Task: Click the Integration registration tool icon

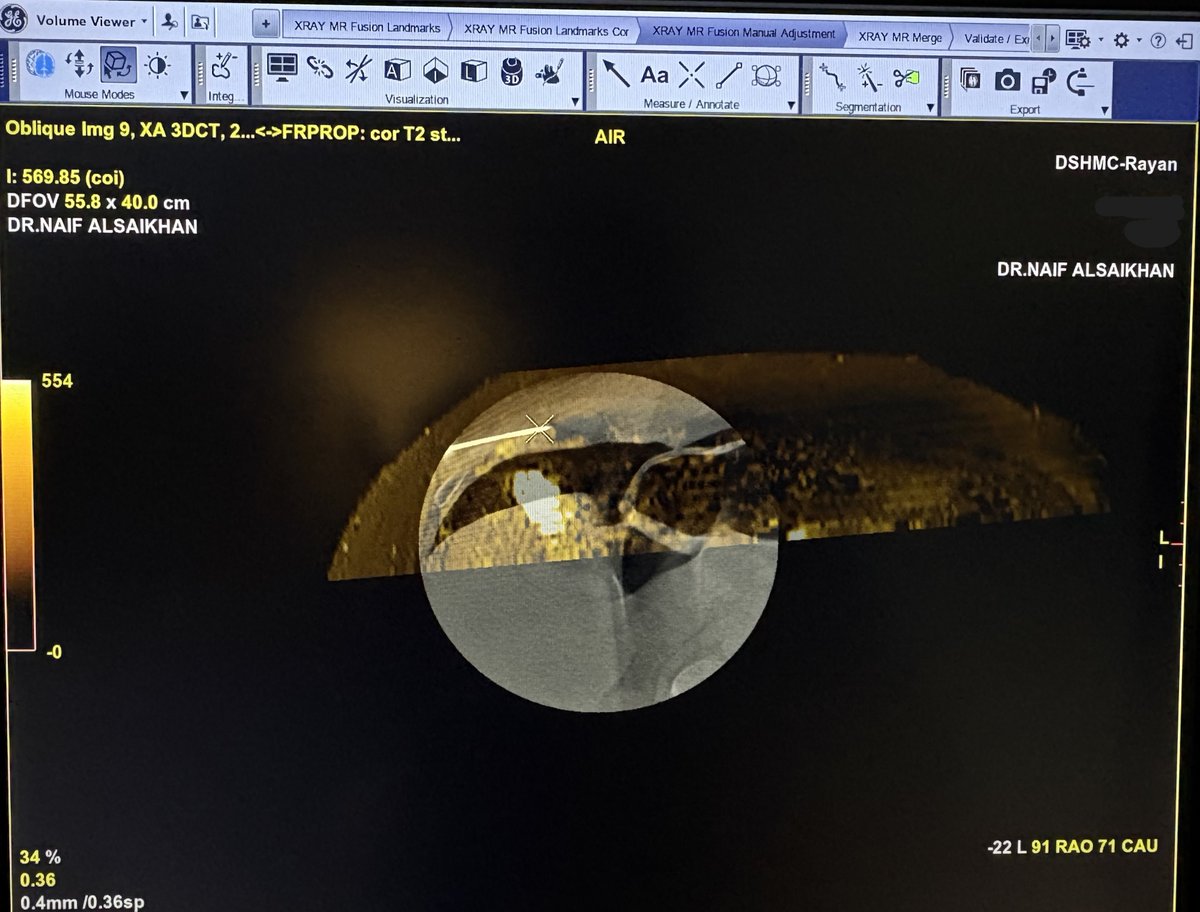Action: click(x=222, y=67)
